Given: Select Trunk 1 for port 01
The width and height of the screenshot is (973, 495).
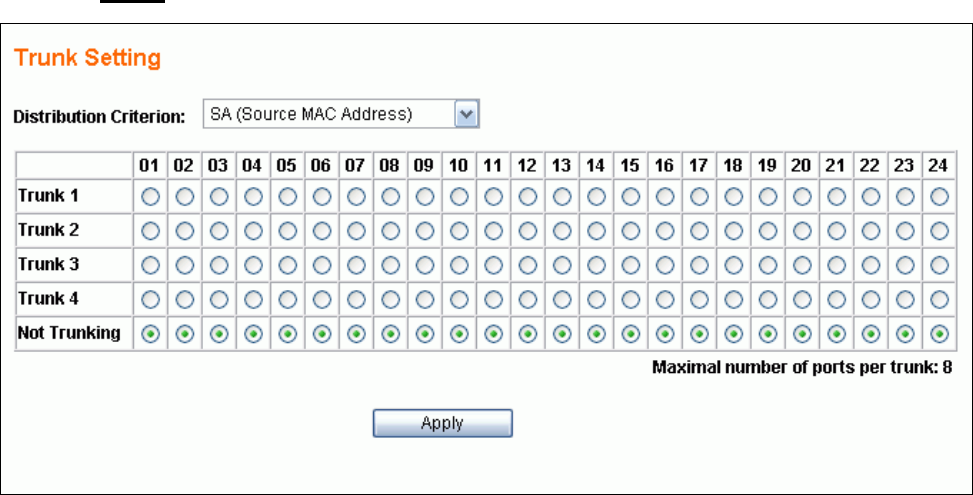Looking at the screenshot, I should tap(151, 196).
